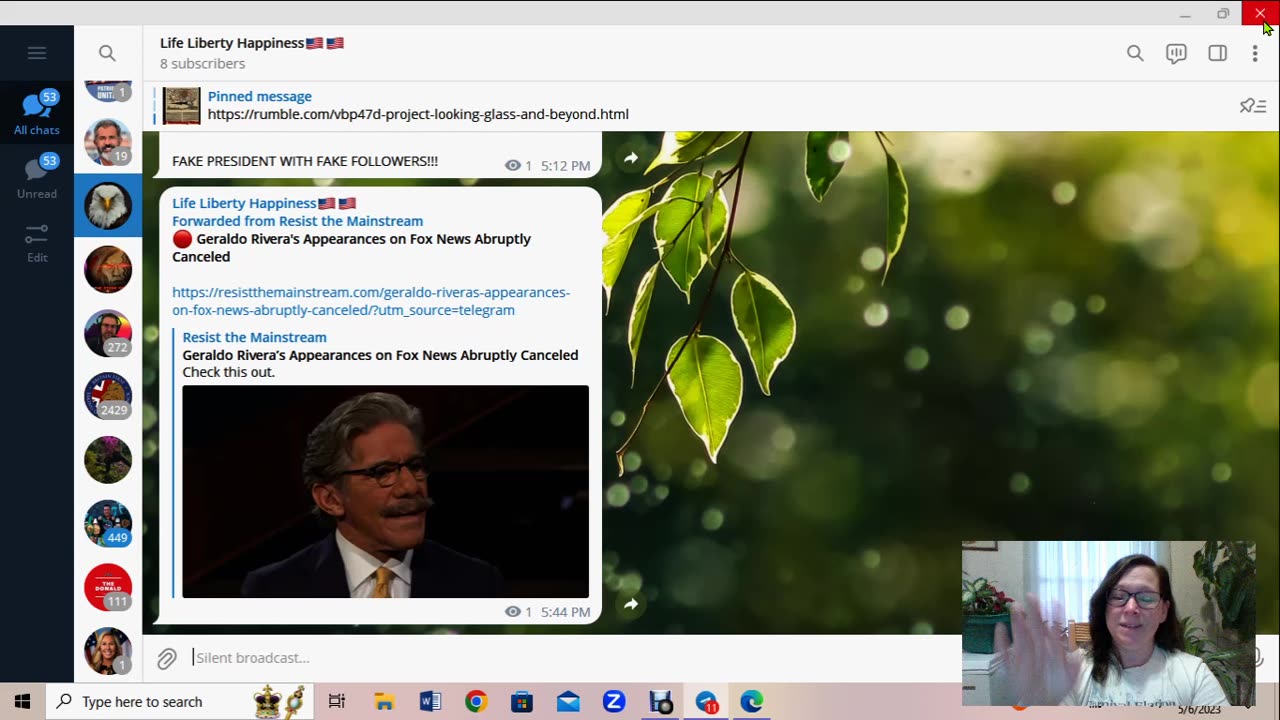Open Zoom from the taskbar
Screen dimensions: 1280x720
pos(614,702)
